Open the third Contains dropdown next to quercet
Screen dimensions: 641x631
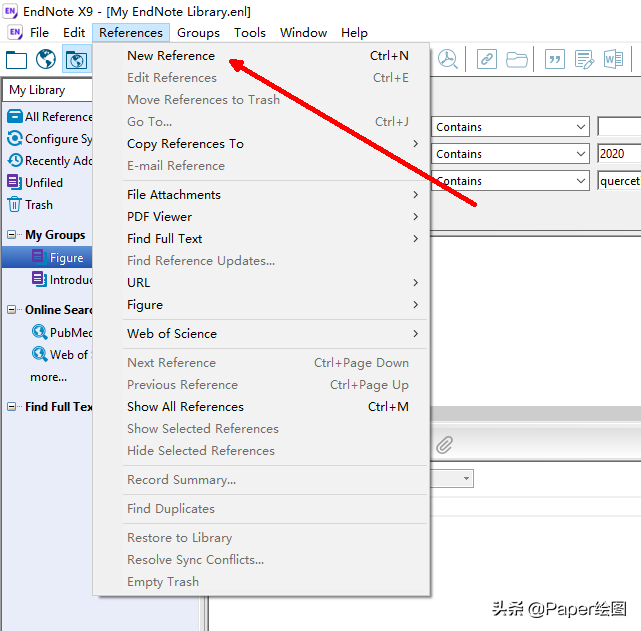(x=510, y=181)
